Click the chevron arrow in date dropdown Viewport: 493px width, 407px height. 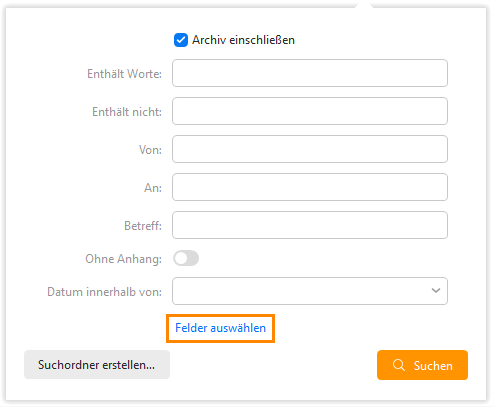(436, 291)
